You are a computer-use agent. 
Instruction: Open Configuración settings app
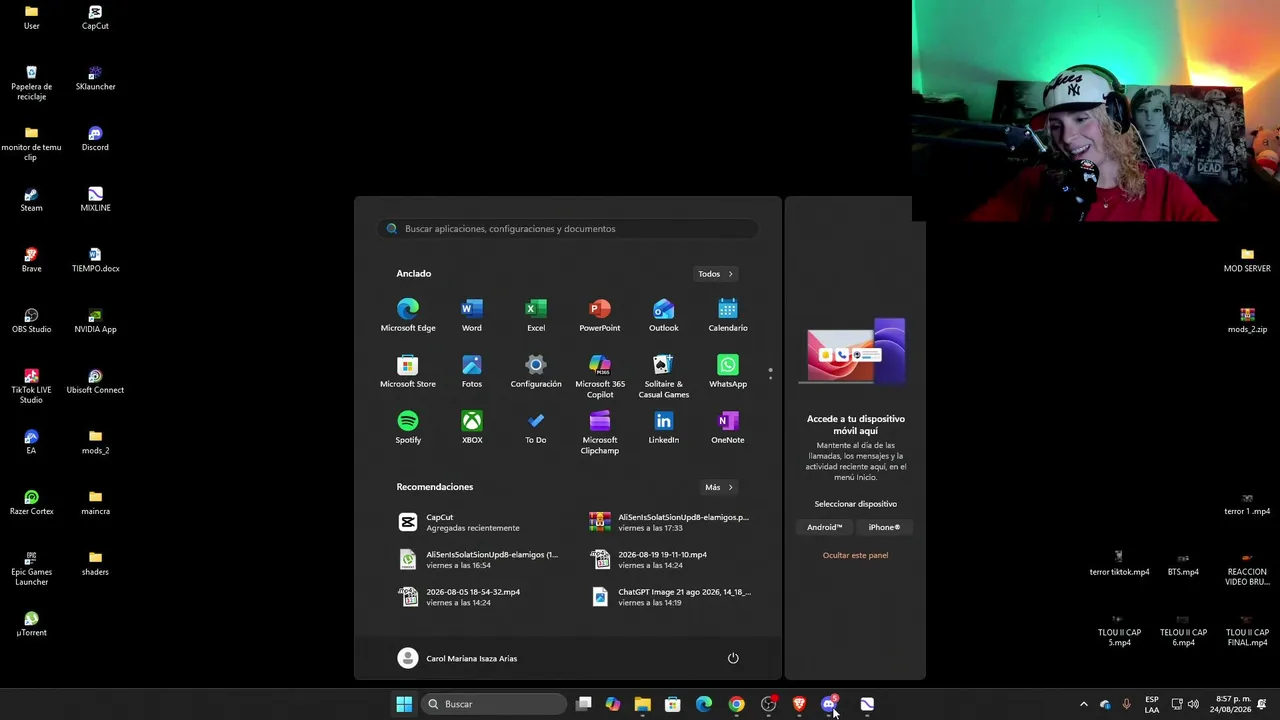pyautogui.click(x=536, y=371)
